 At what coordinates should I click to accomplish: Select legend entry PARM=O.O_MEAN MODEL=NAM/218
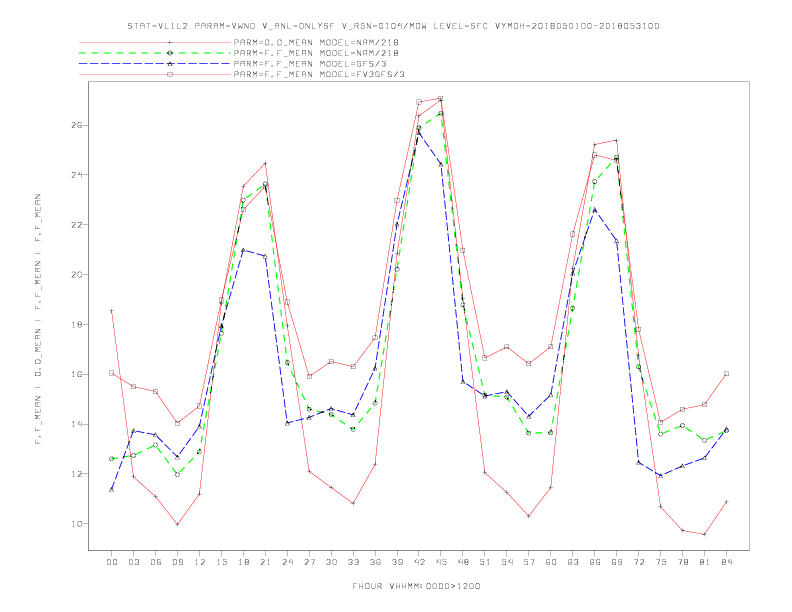316,42
